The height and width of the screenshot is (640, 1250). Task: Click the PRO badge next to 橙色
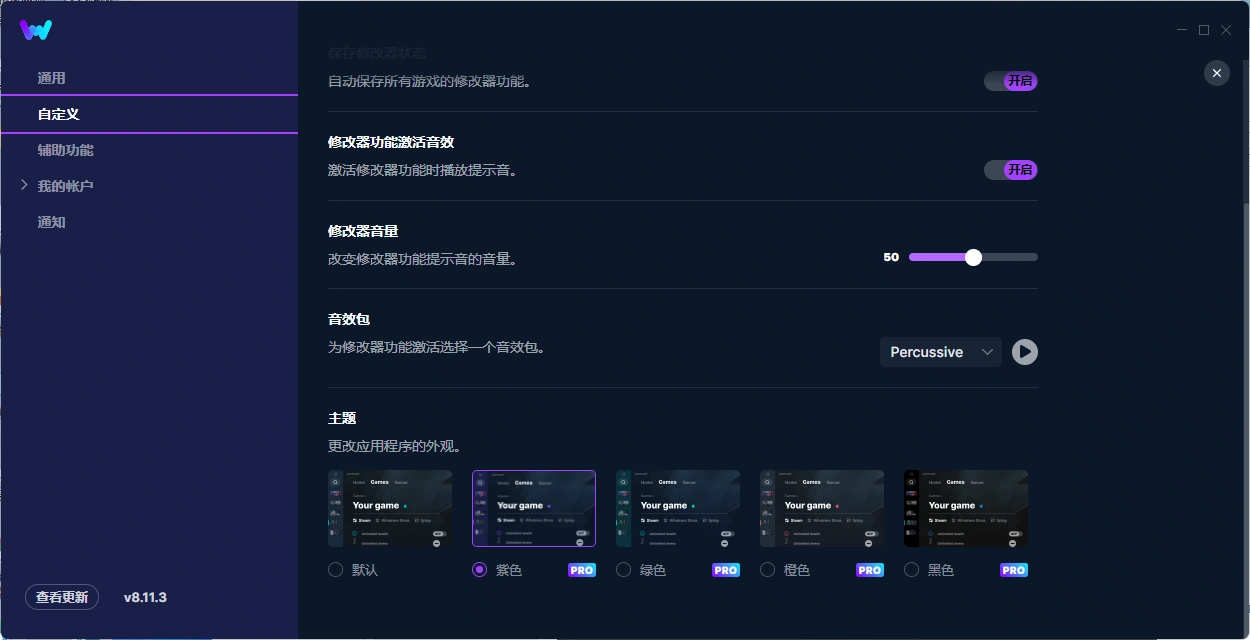tap(870, 570)
